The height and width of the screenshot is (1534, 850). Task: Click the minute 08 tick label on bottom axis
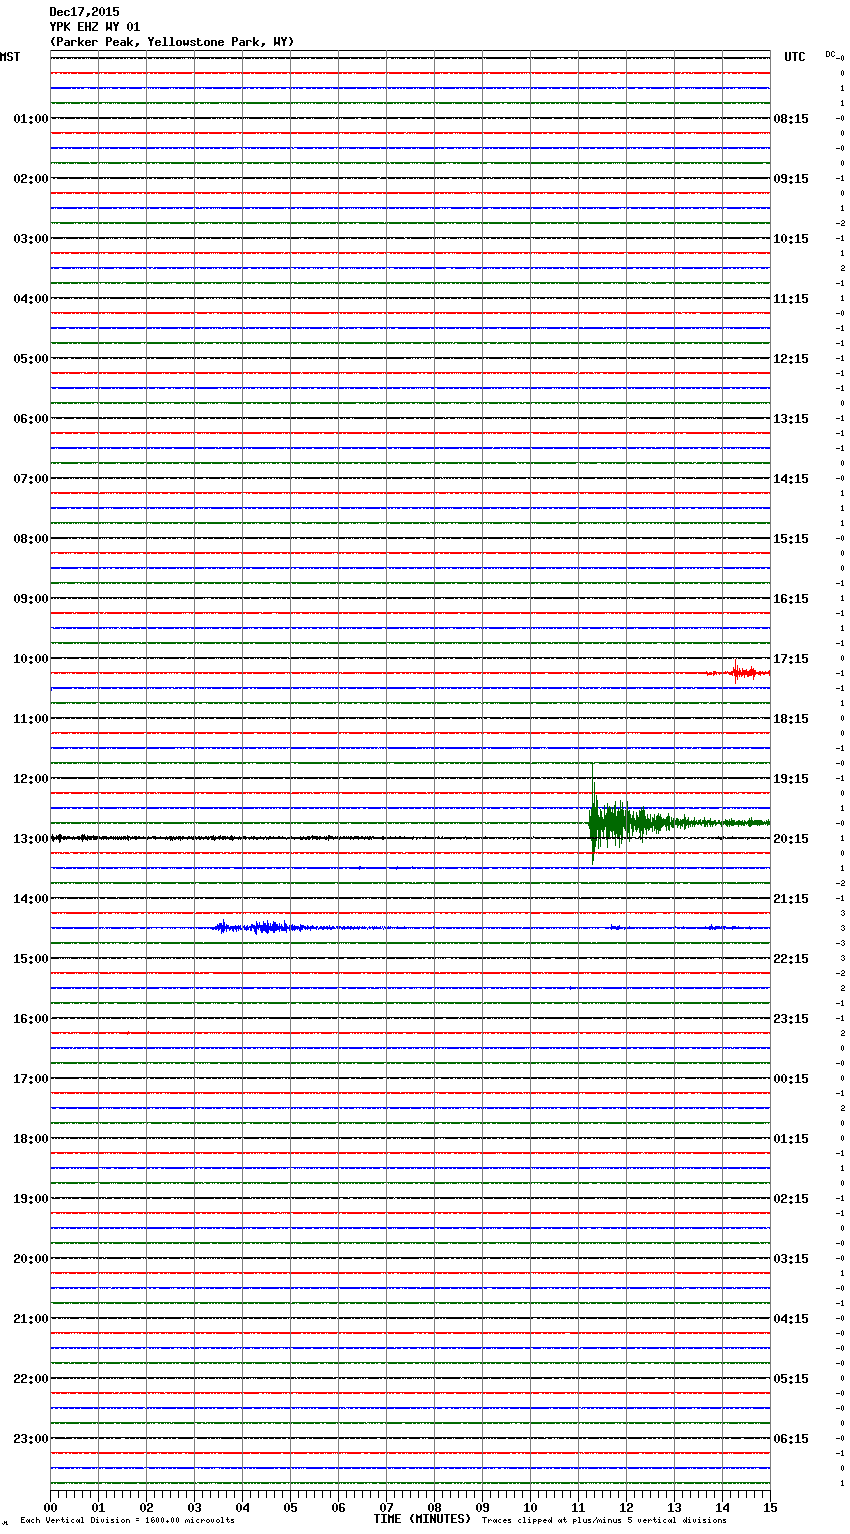tap(434, 1507)
